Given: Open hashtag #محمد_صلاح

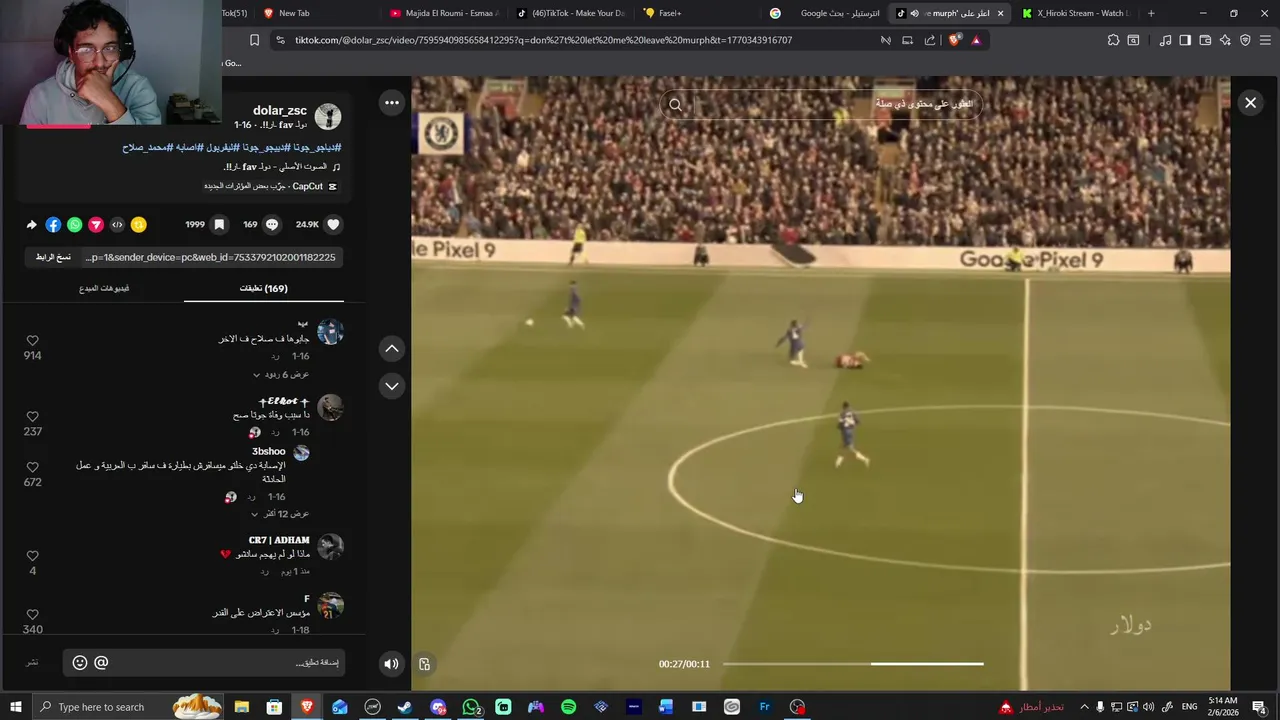Looking at the screenshot, I should pyautogui.click(x=148, y=147).
